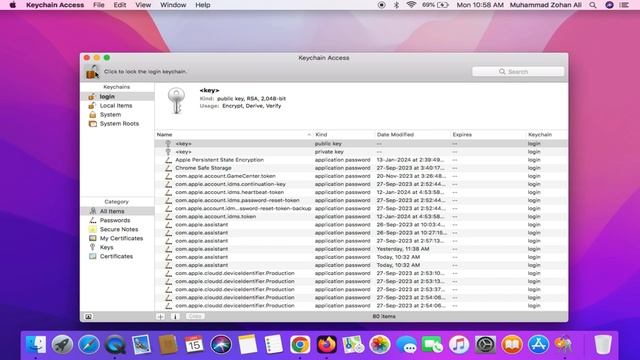Open the Edit menu
This screenshot has height=360, width=640.
120,5
